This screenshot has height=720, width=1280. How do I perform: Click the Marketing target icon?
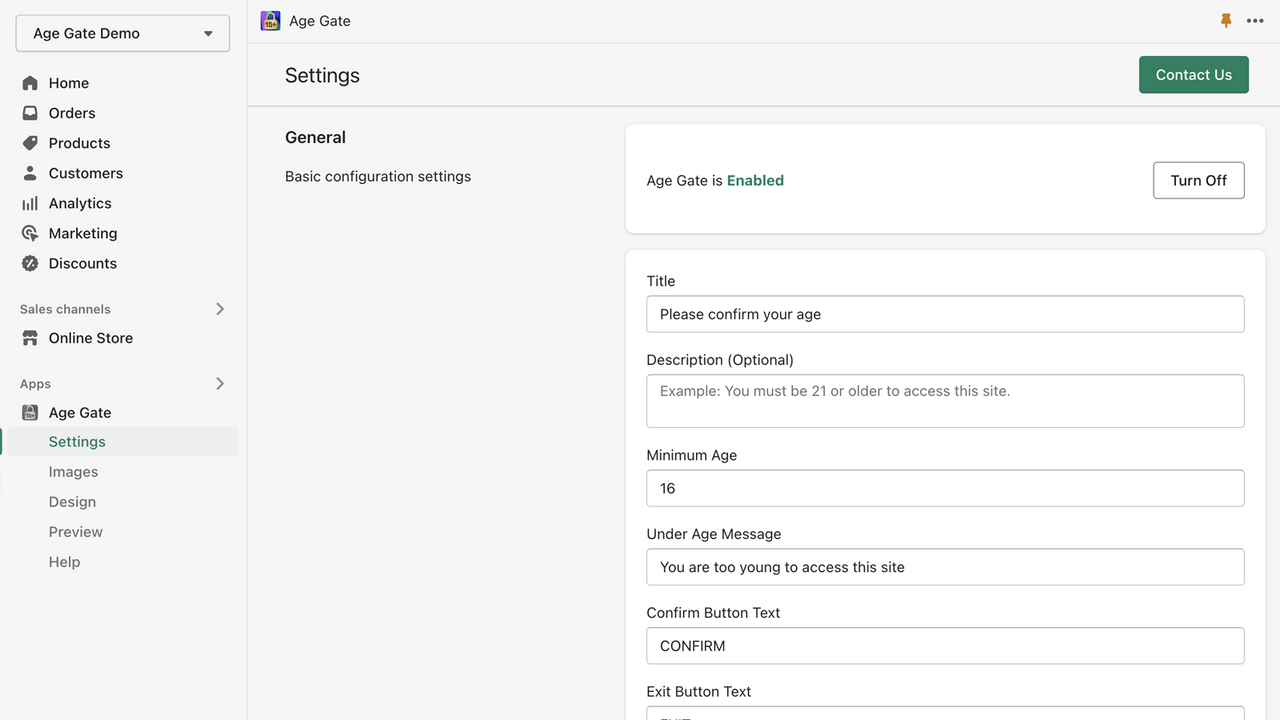[x=30, y=233]
